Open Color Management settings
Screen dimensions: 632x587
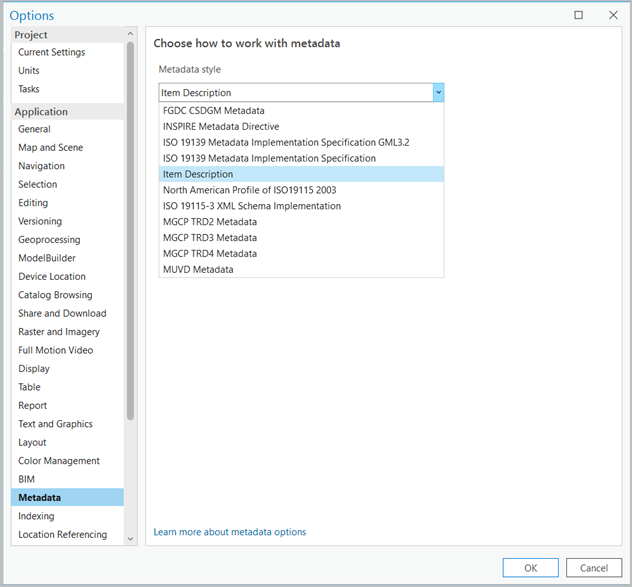tap(59, 461)
